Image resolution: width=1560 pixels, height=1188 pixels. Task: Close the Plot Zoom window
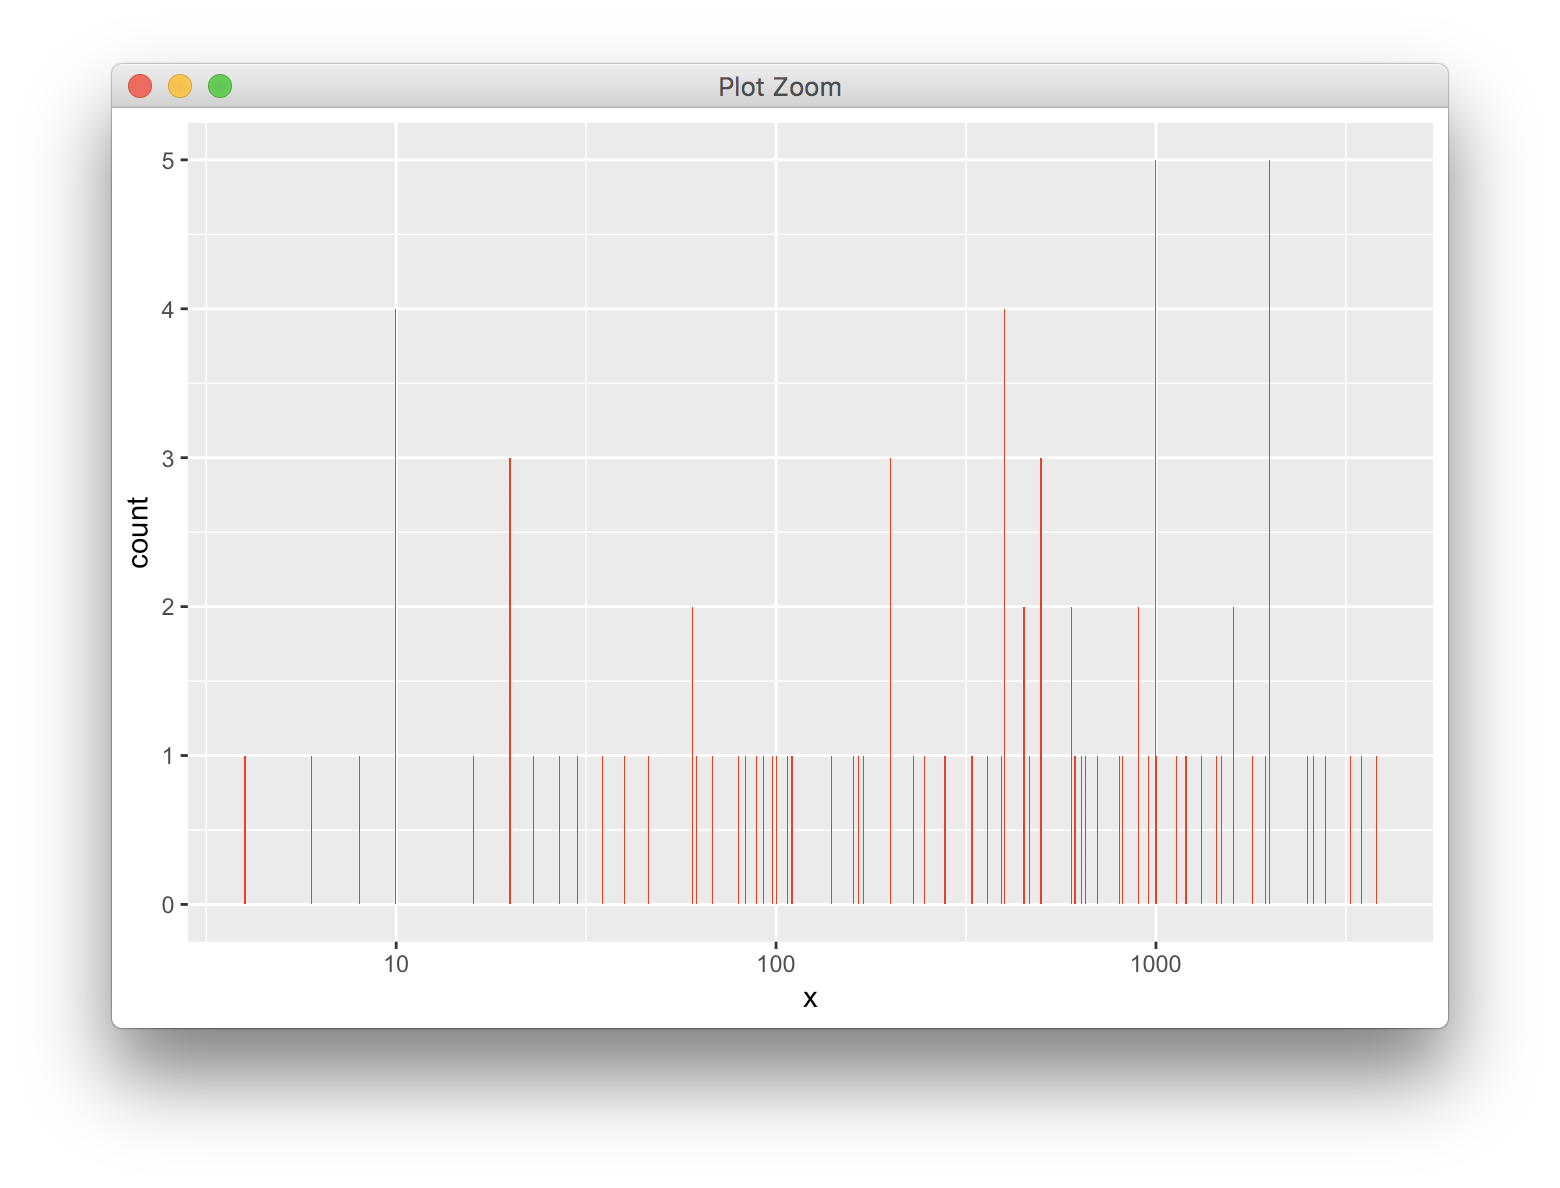[x=140, y=86]
